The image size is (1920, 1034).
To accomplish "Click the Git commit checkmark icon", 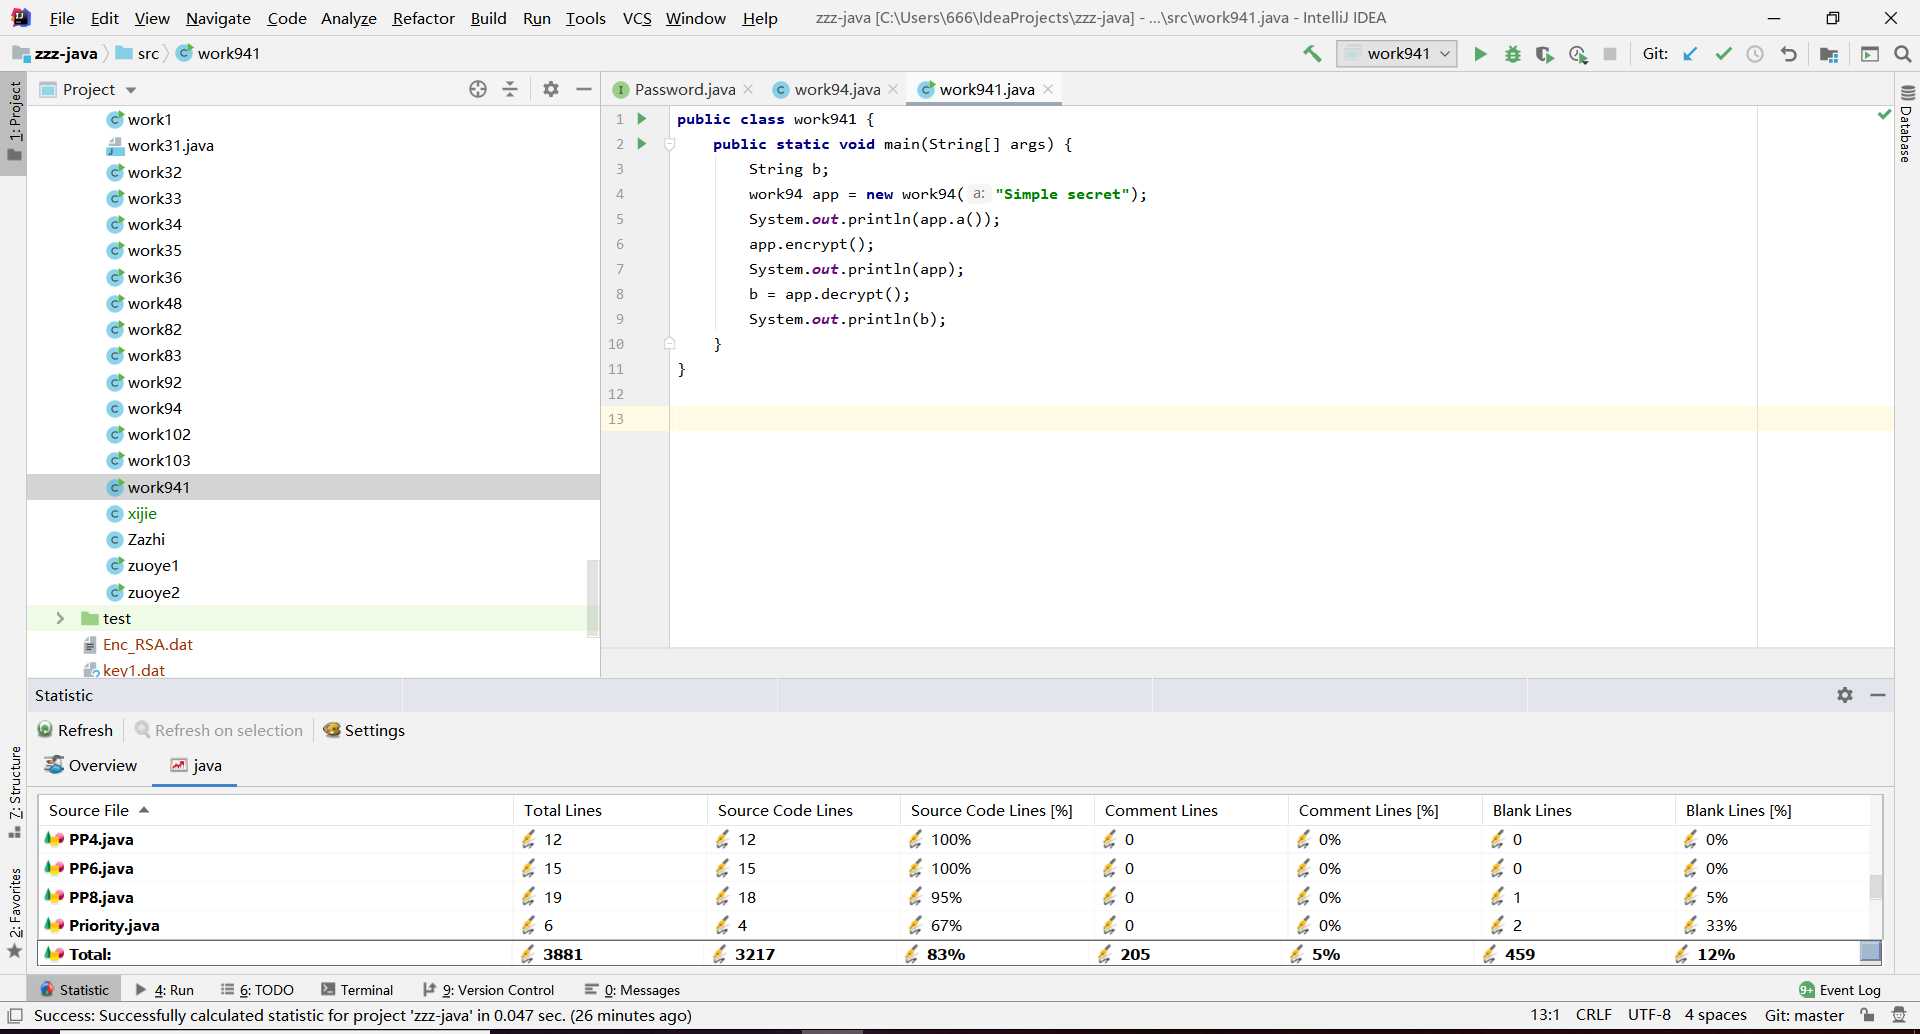I will tap(1723, 54).
